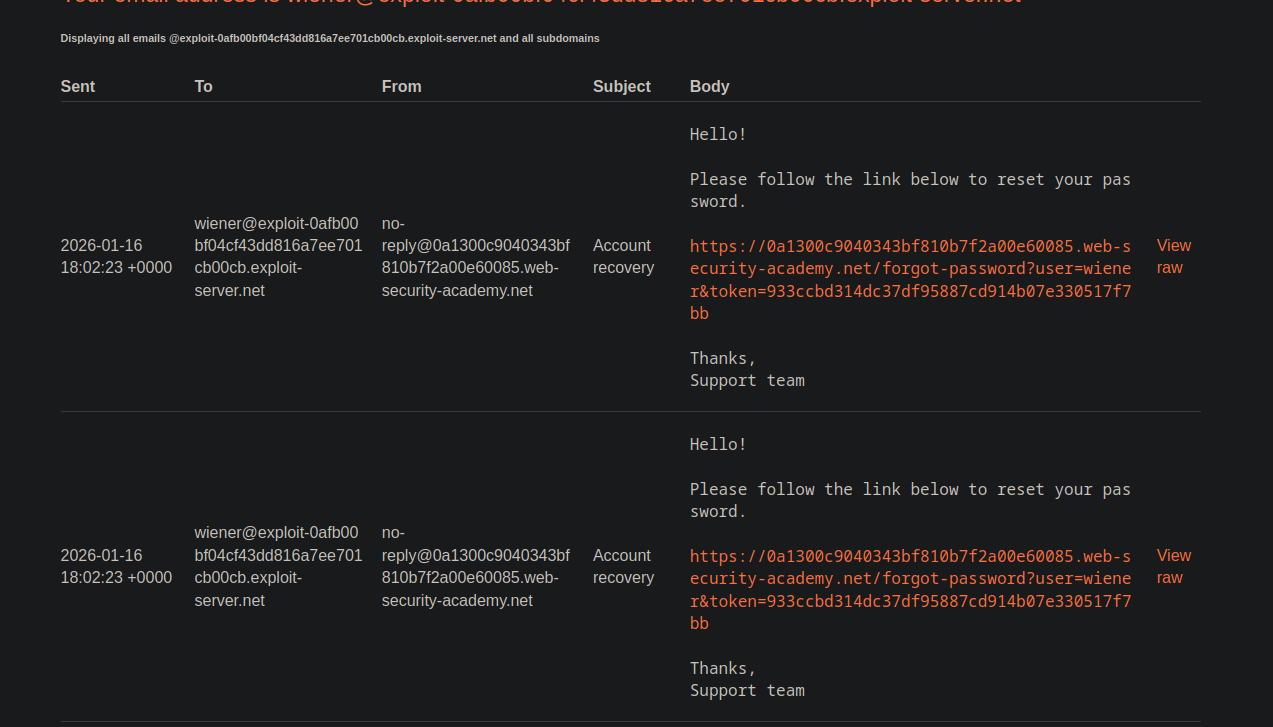Image resolution: width=1273 pixels, height=727 pixels.
Task: Click the 'Displaying all emails' notice text
Action: point(330,38)
